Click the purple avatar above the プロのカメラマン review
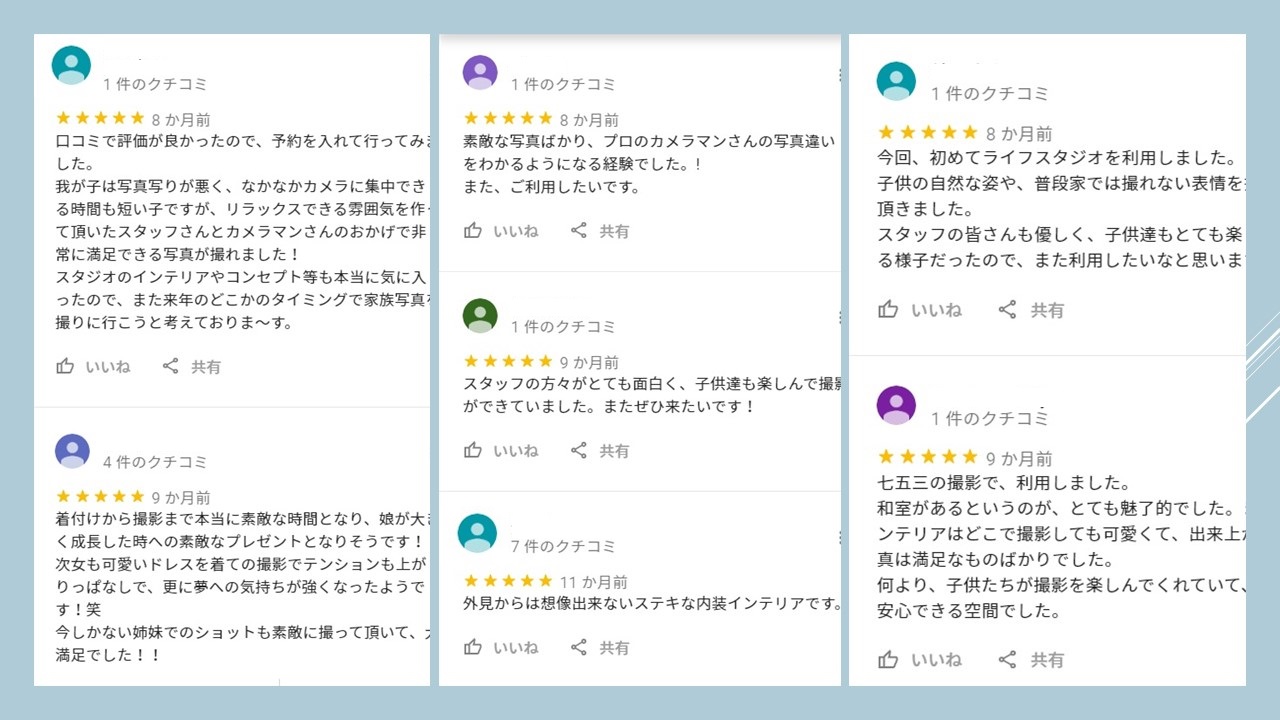Screen dimensions: 1280x720 pyautogui.click(x=480, y=72)
